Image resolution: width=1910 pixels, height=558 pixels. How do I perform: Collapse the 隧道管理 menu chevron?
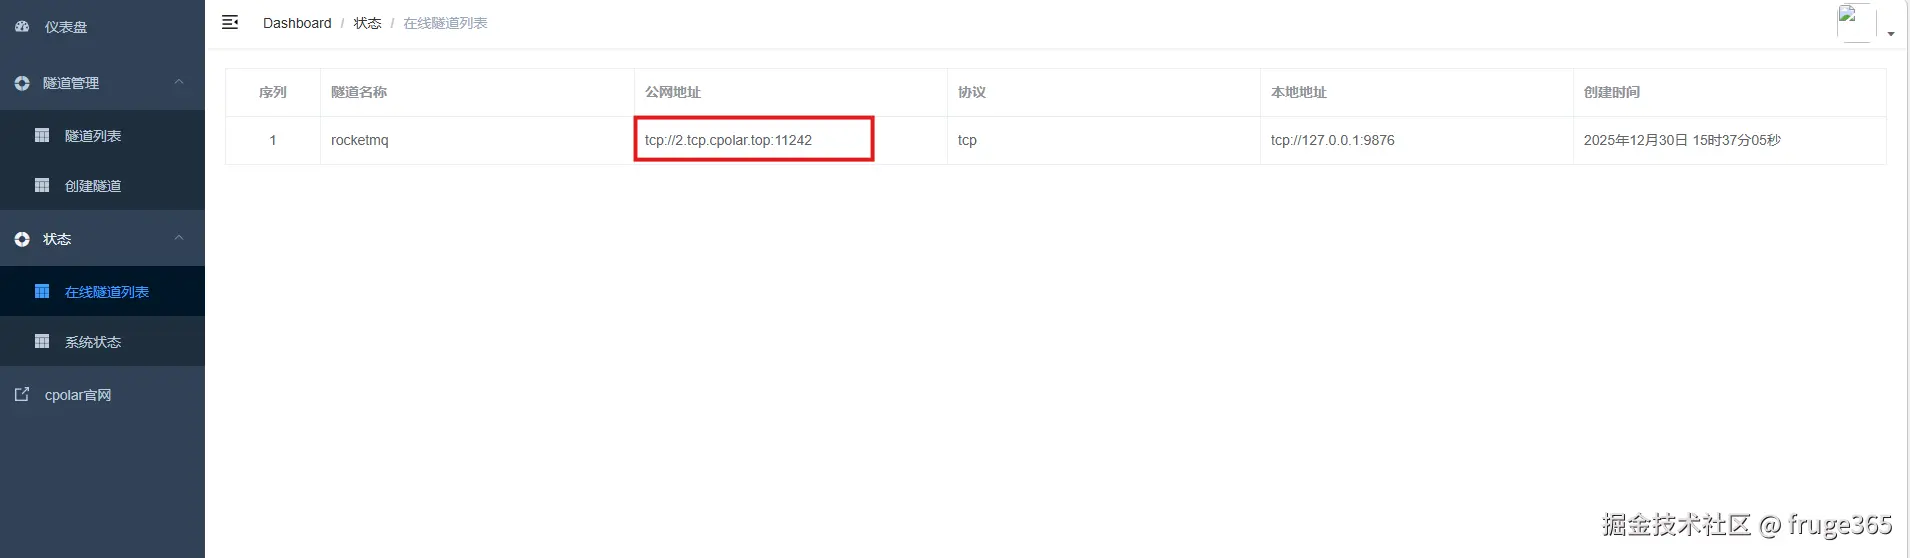point(179,82)
